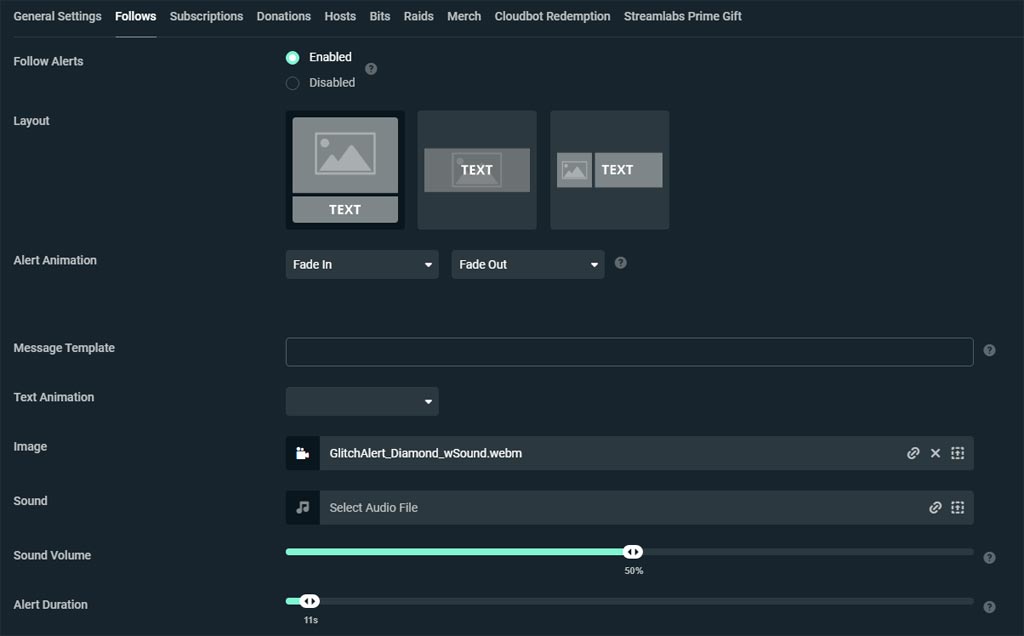Open media gallery grid icon in Image row

(957, 453)
